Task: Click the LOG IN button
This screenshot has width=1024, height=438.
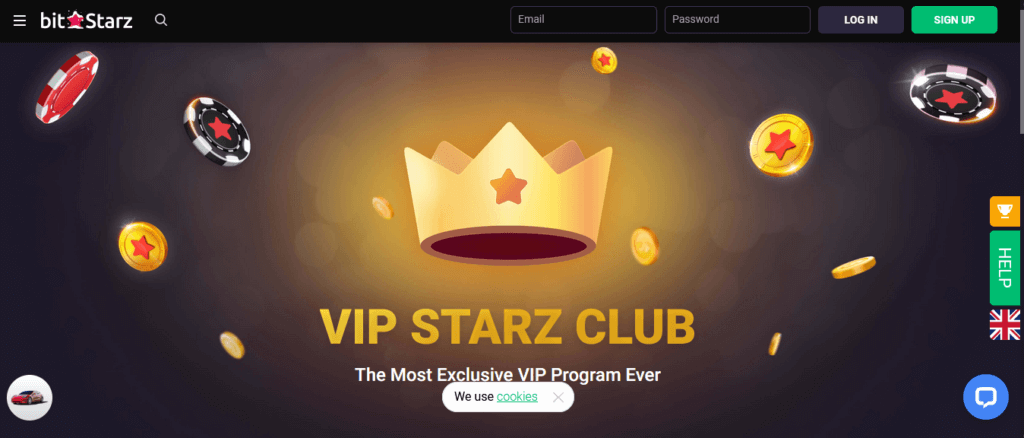Action: (x=861, y=20)
